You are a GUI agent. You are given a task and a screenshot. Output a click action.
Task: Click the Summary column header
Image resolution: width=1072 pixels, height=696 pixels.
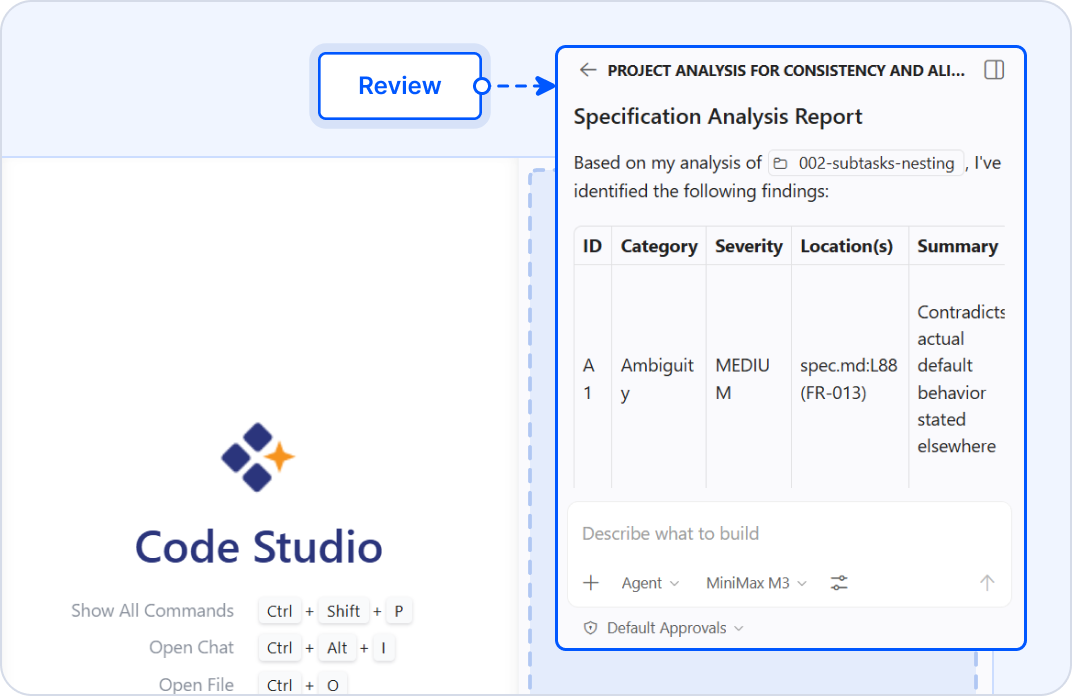tap(957, 246)
